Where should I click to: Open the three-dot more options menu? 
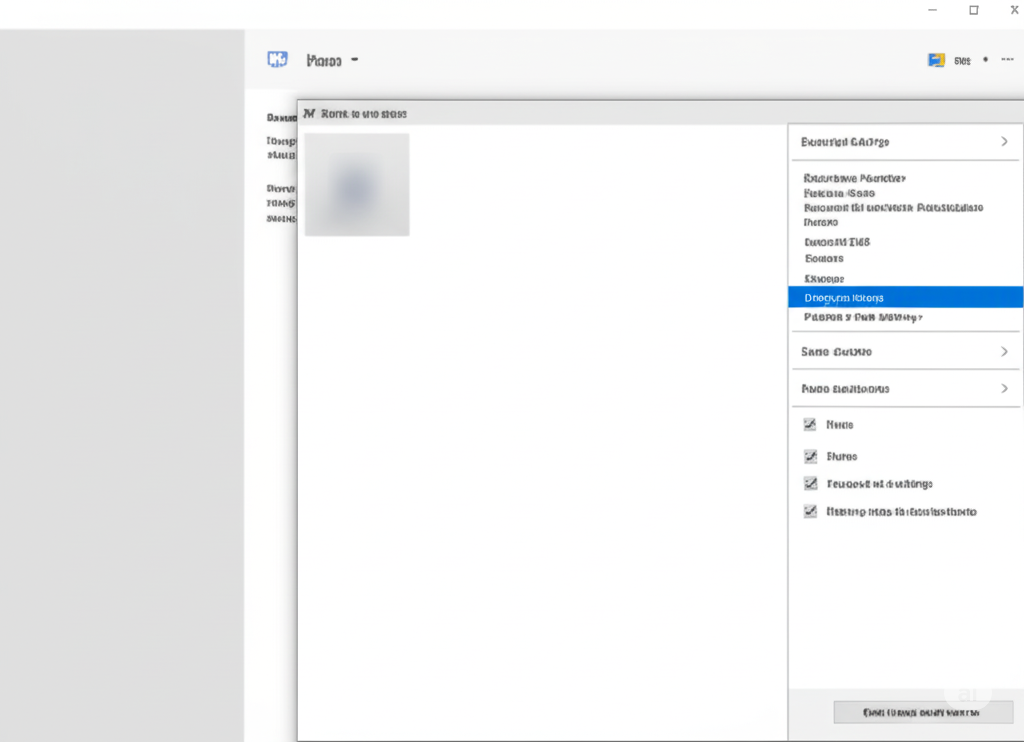(x=1008, y=59)
